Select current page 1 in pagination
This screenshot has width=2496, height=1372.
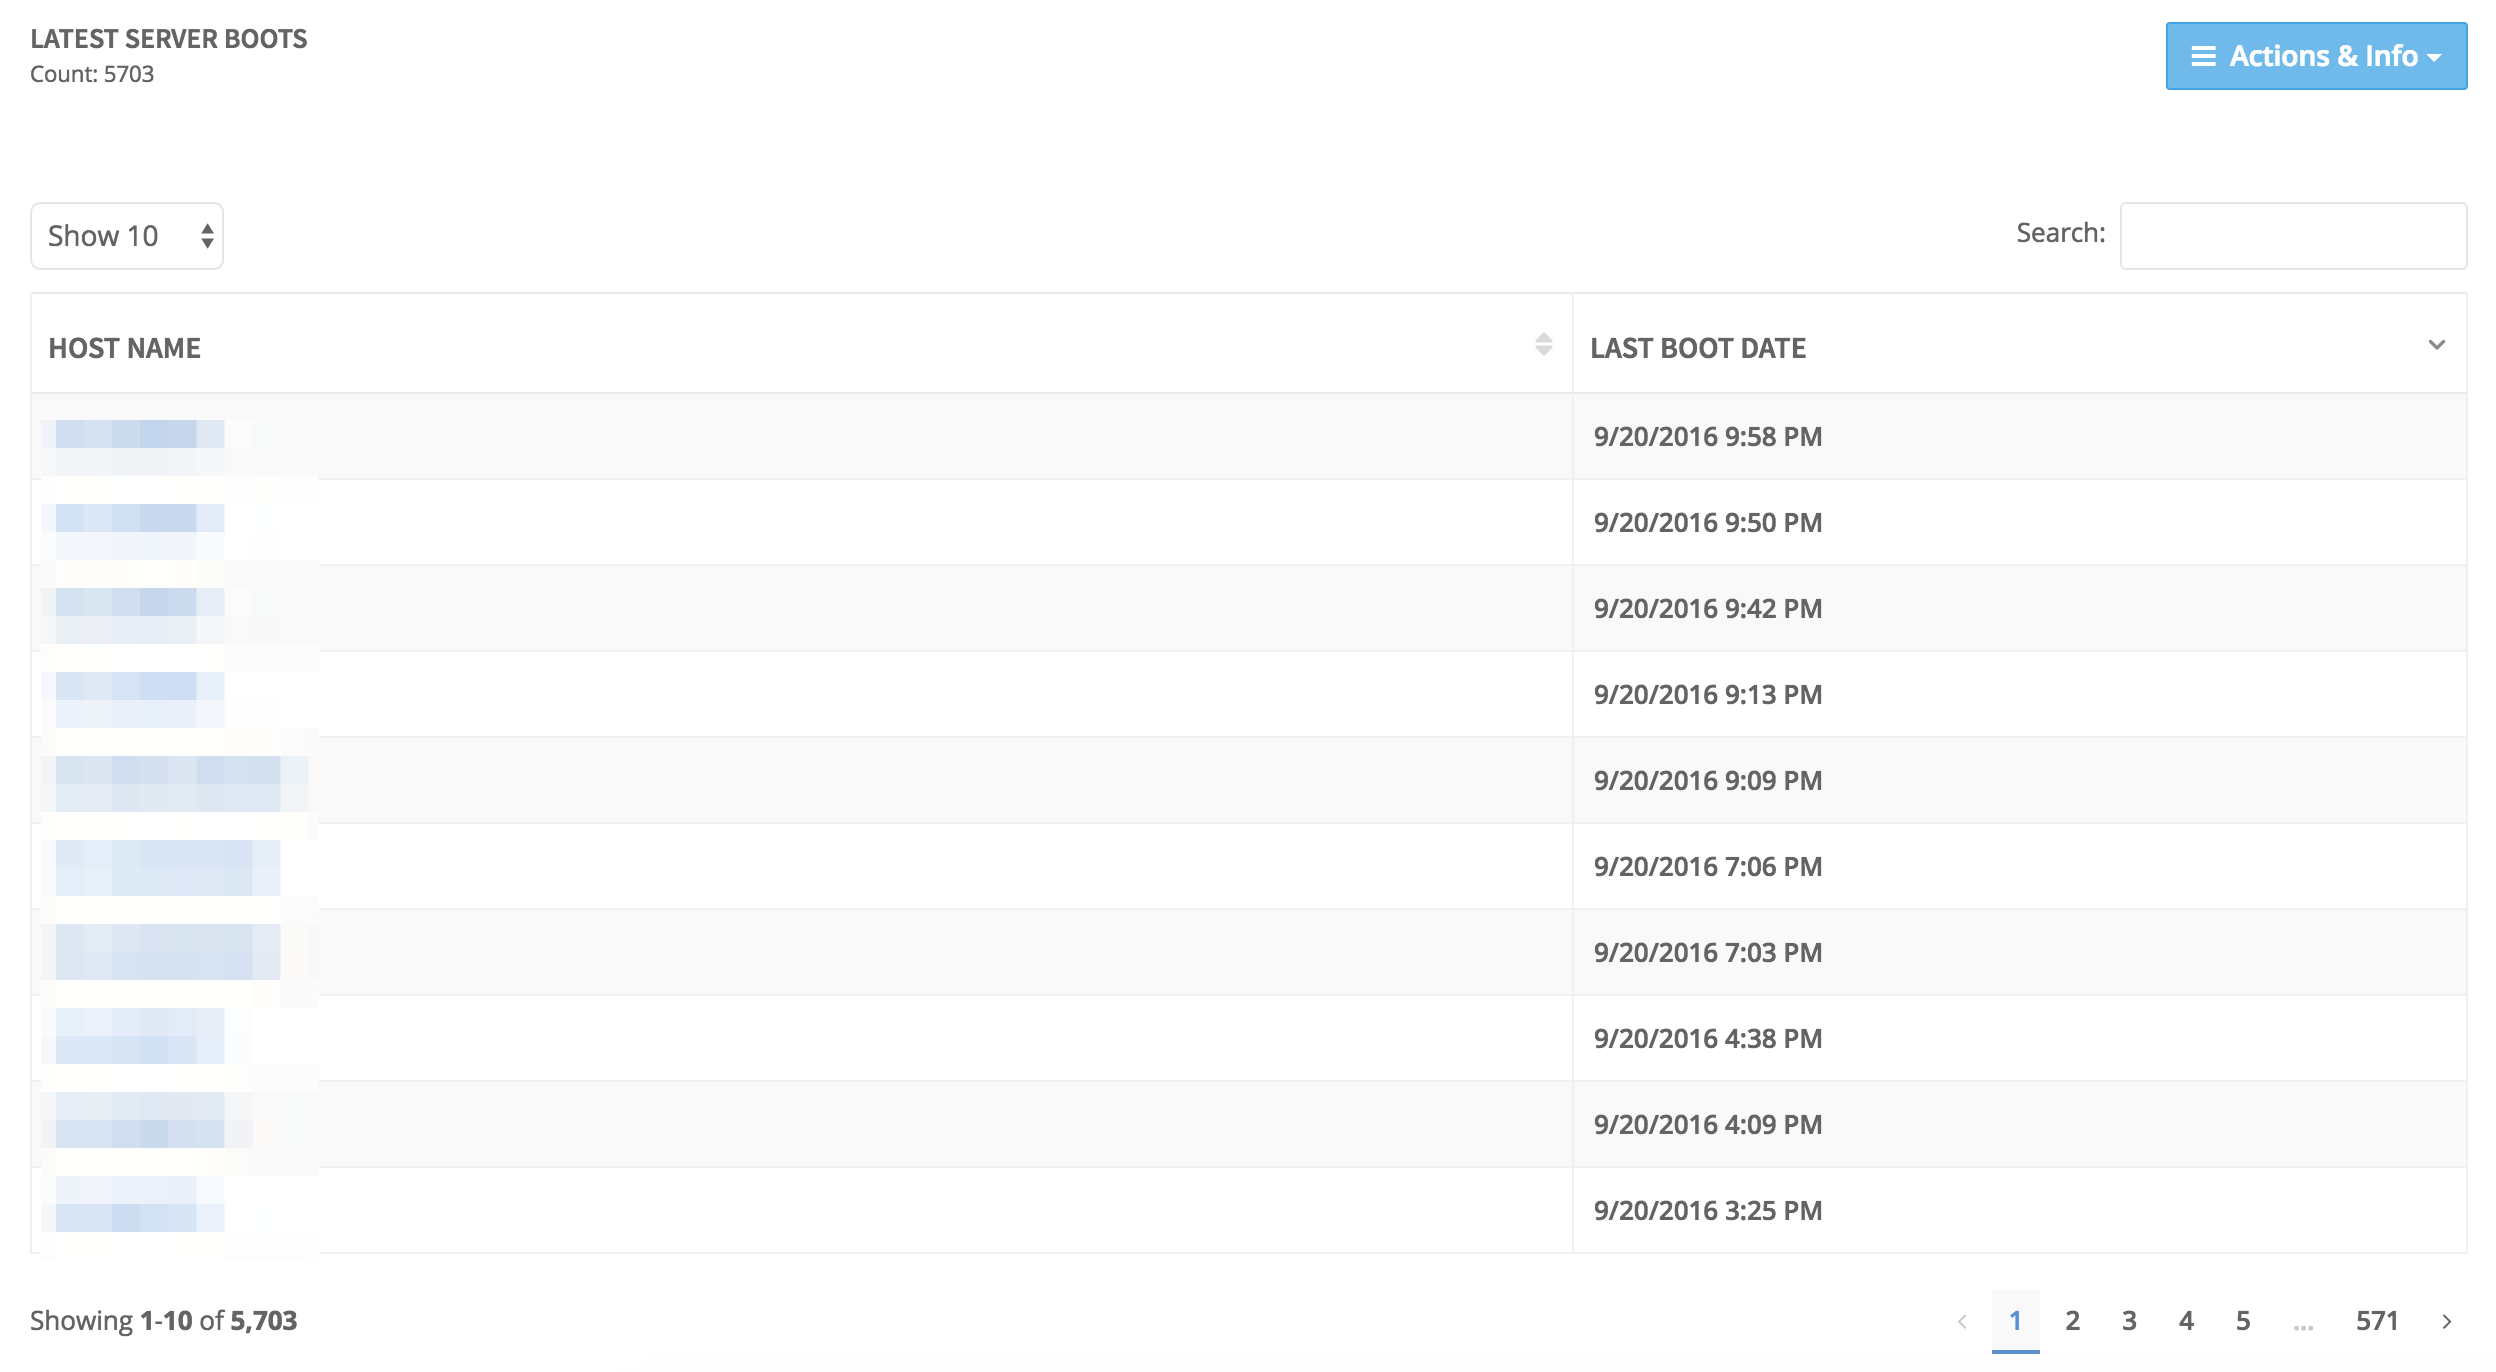point(2015,1321)
